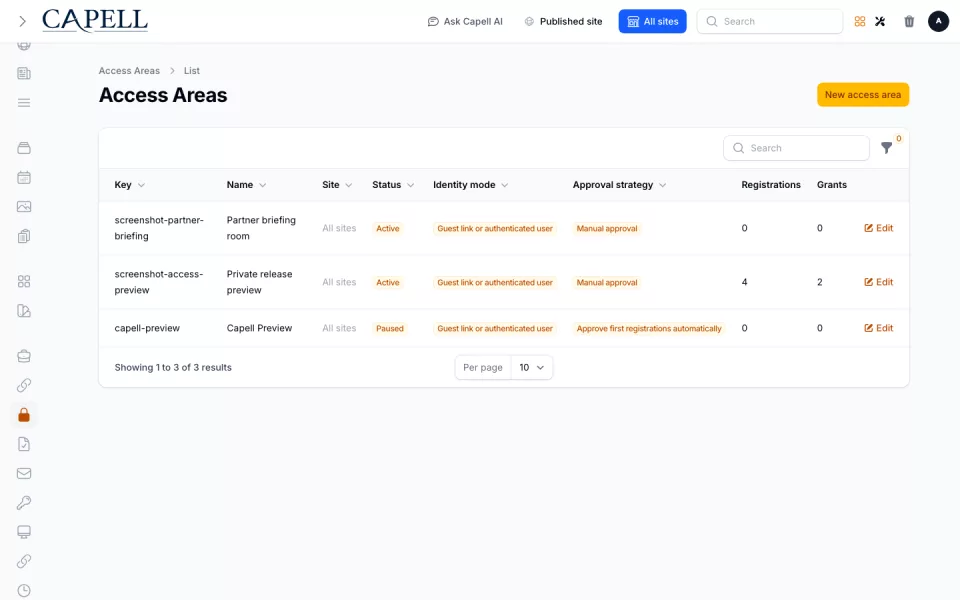Sort the table by the Name column
Screen dimensions: 960x600
(246, 185)
